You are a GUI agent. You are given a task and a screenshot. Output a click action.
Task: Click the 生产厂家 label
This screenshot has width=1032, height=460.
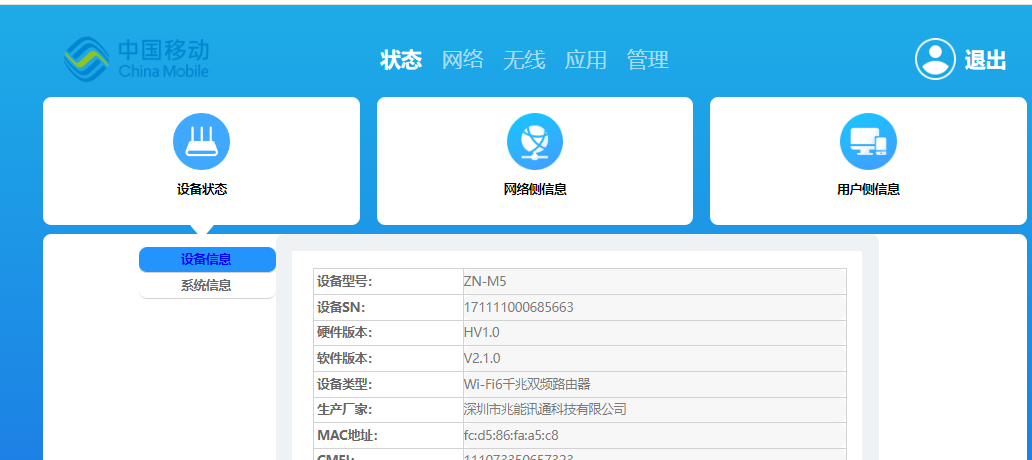pyautogui.click(x=345, y=410)
